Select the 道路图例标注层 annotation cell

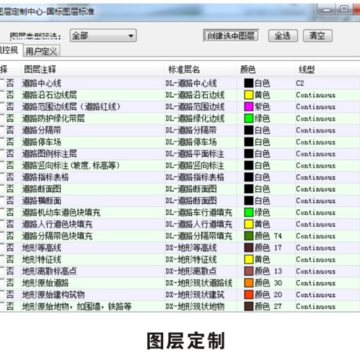(49, 154)
